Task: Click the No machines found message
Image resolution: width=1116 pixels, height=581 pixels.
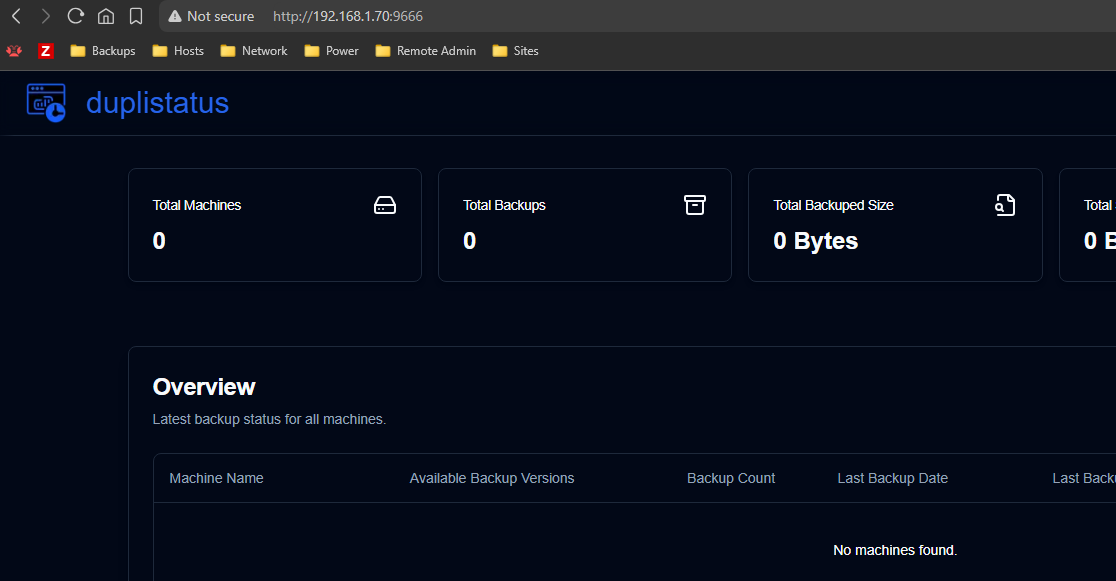Action: (895, 550)
